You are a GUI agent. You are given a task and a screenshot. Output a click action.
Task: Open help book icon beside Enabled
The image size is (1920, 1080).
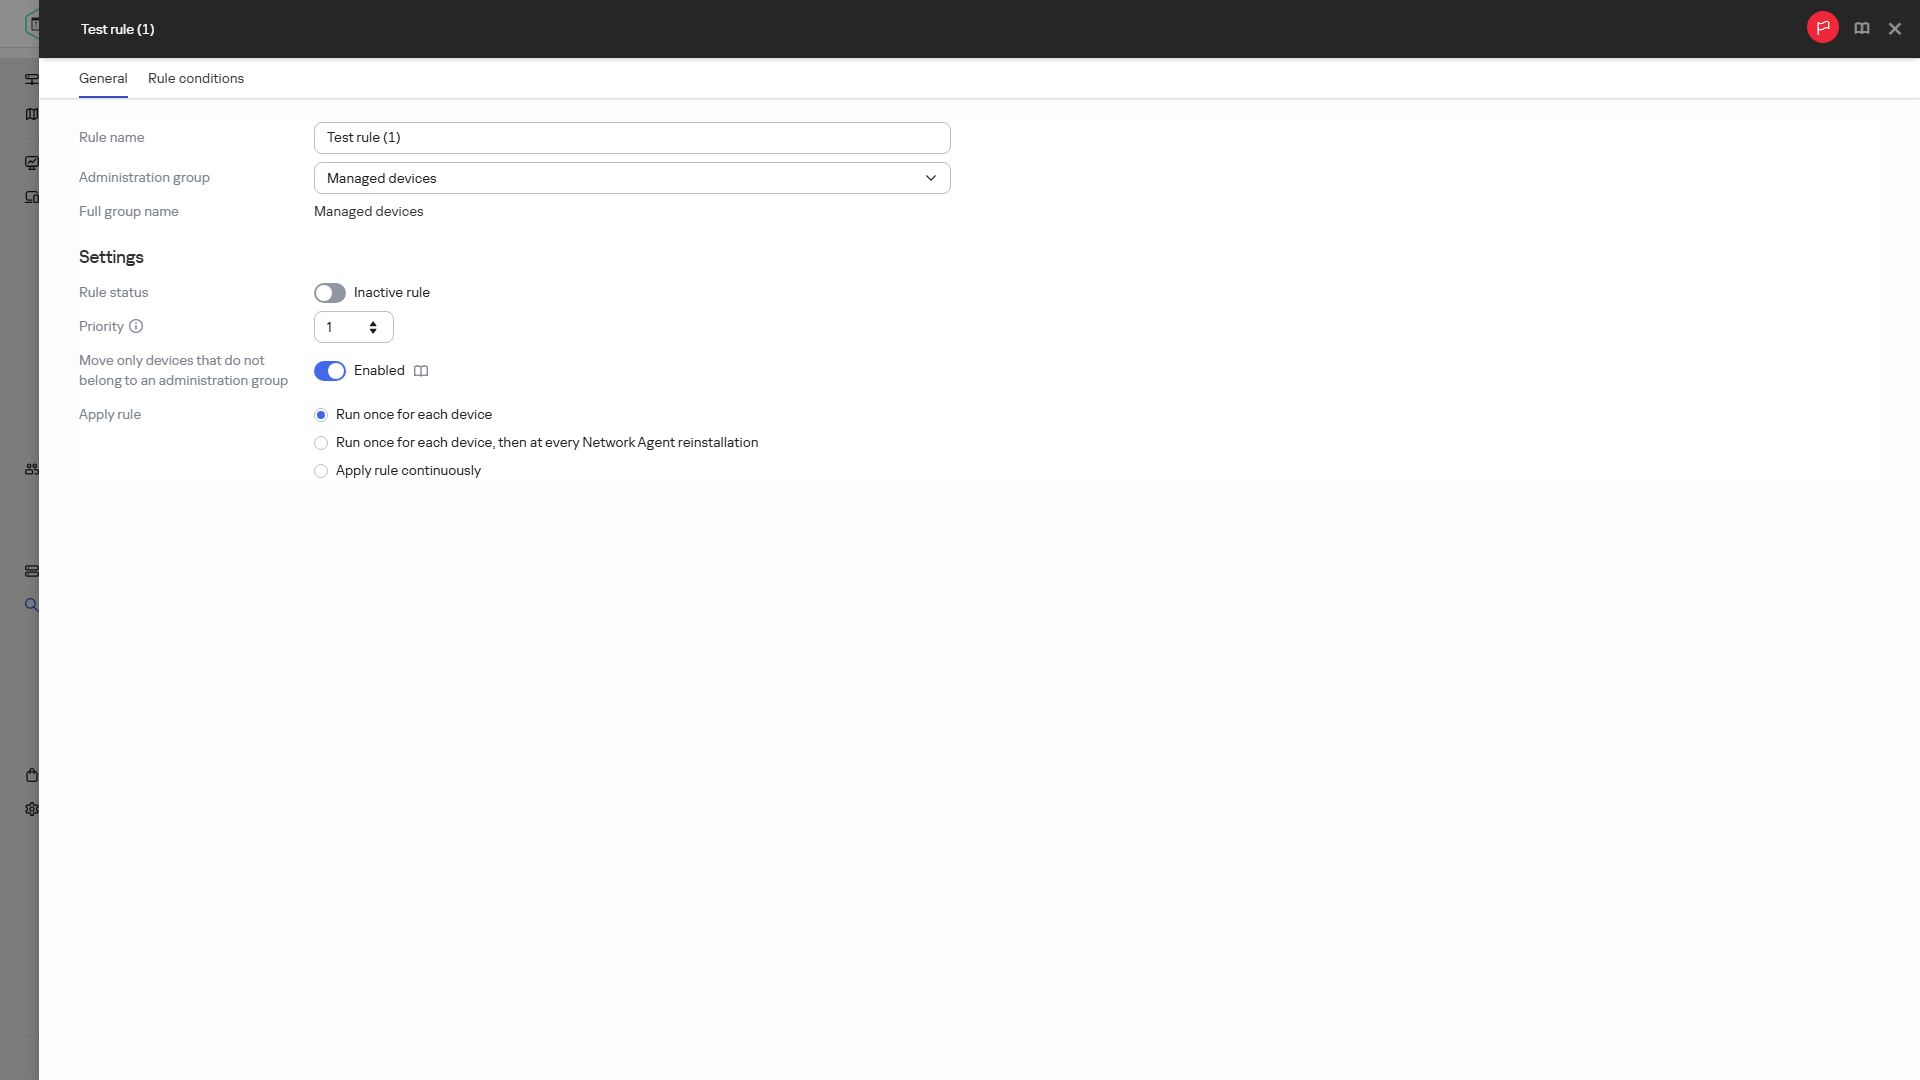tap(421, 371)
